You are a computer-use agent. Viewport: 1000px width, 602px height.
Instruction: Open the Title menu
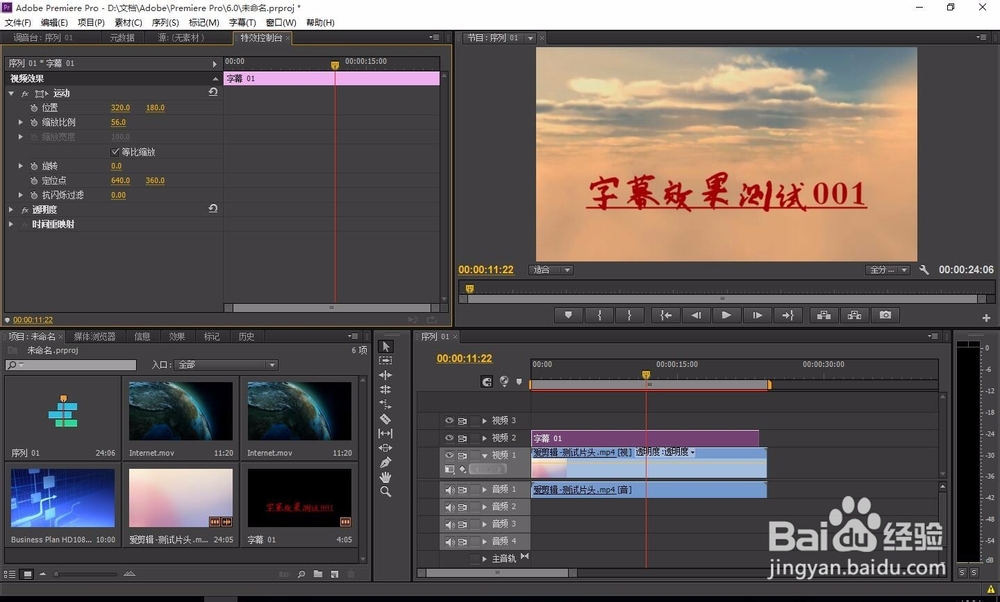pos(242,22)
